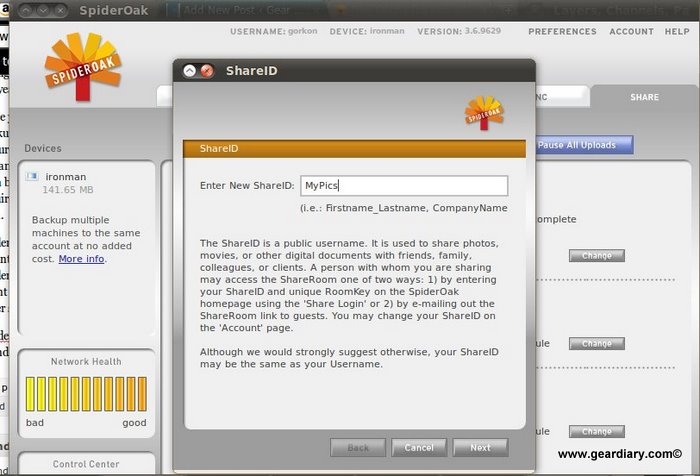Click the More info link under Devices

(x=81, y=259)
